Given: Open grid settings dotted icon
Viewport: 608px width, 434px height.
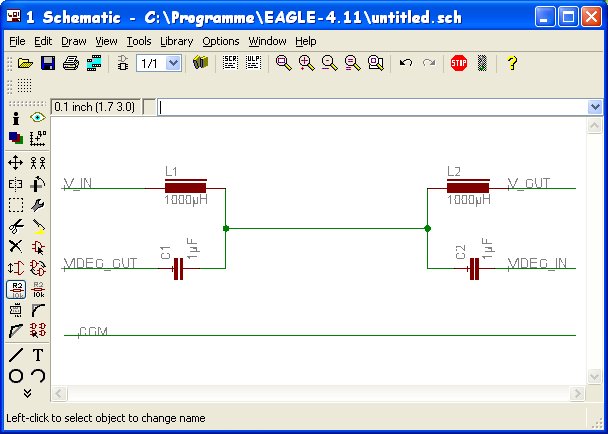Looking at the screenshot, I should pos(24,85).
